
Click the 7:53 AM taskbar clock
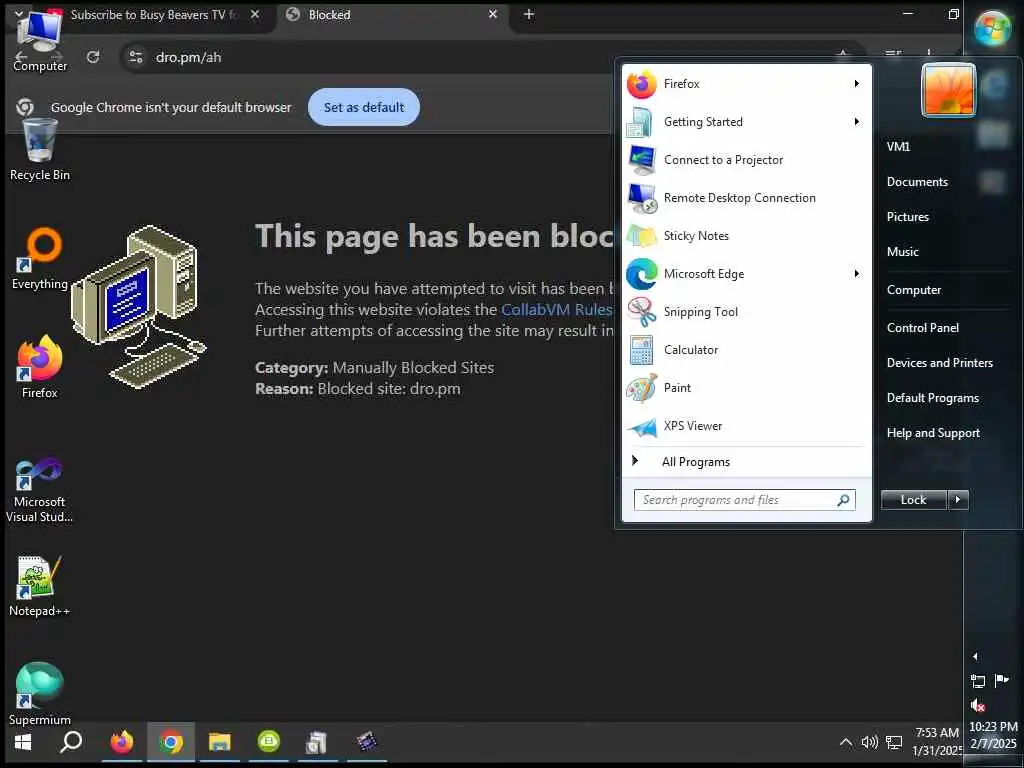click(937, 741)
